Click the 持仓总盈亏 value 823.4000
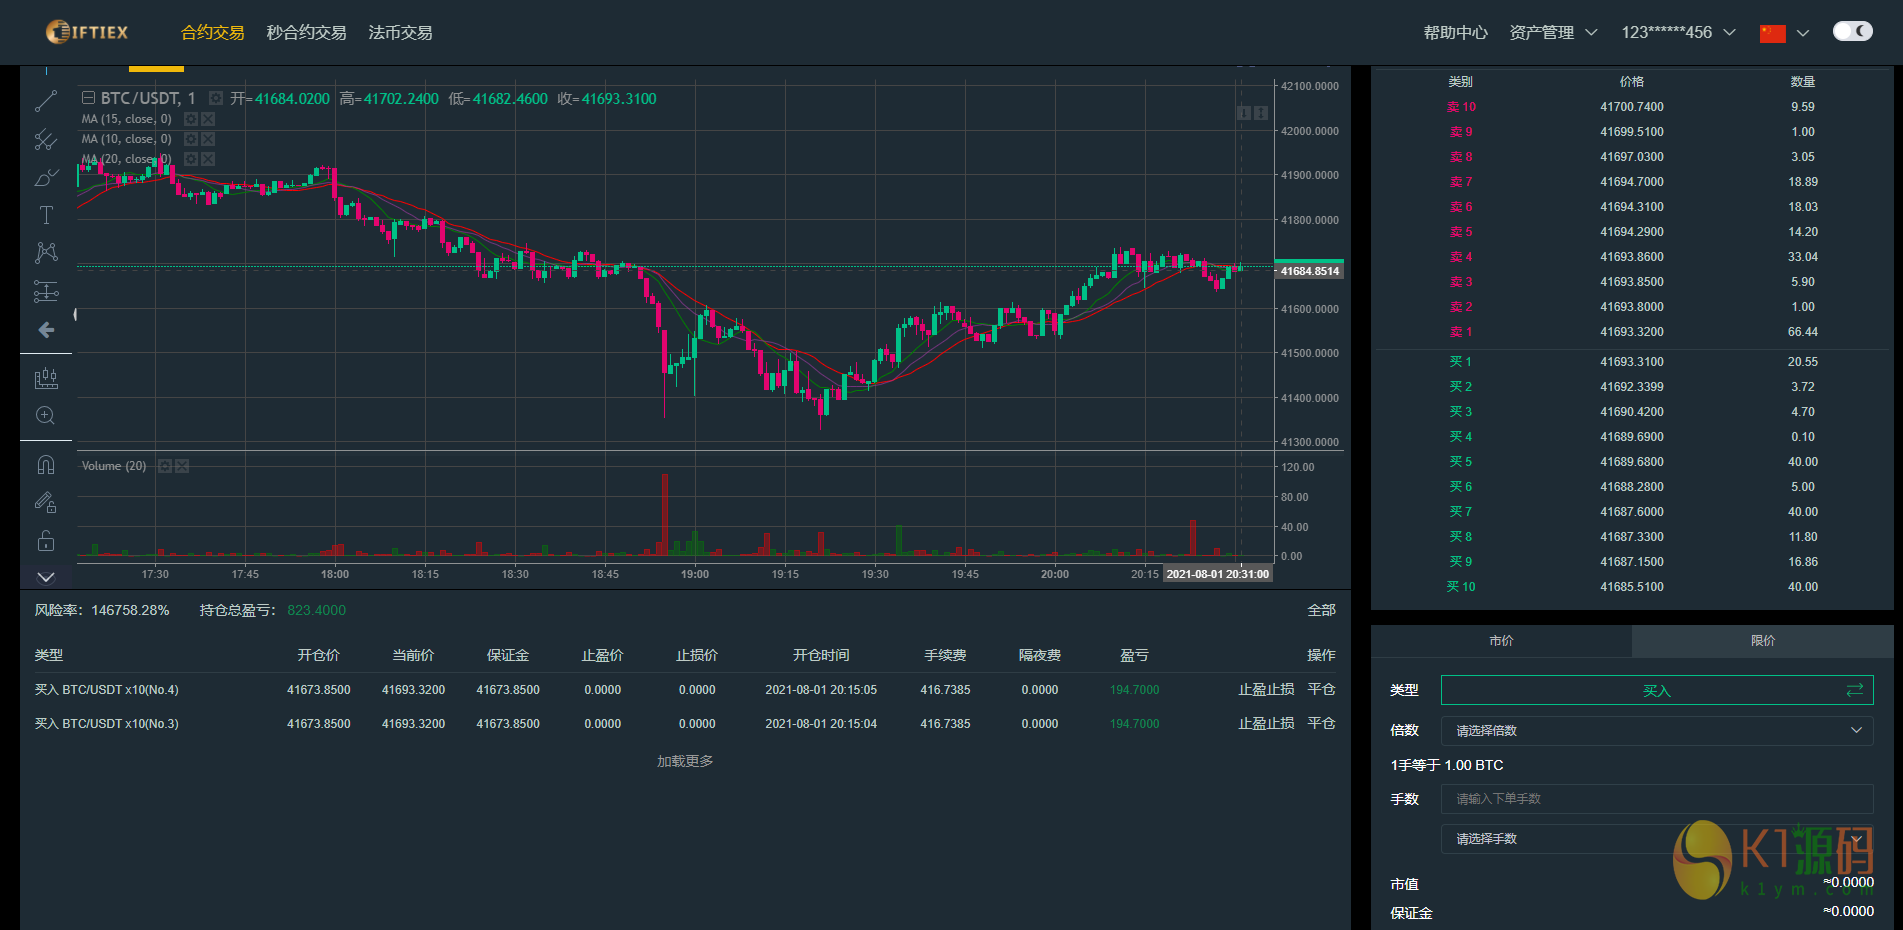Screen dimensions: 1903x930 tap(316, 610)
